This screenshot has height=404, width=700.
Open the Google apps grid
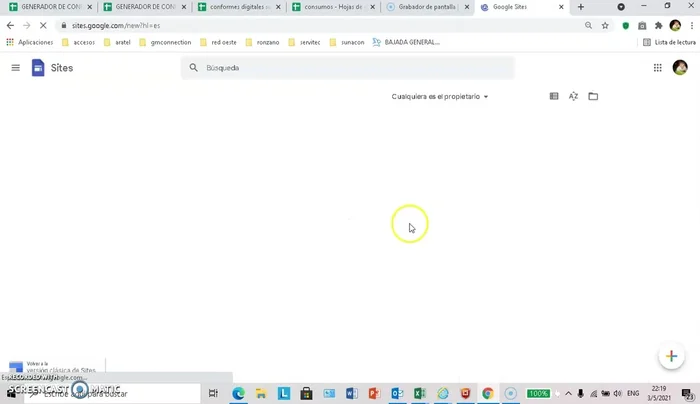658,68
